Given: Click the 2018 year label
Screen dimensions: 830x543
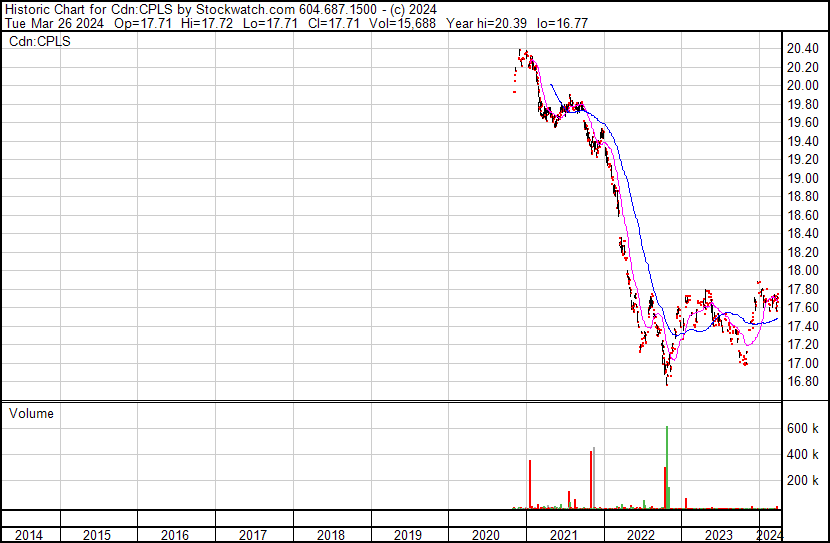Looking at the screenshot, I should [330, 535].
